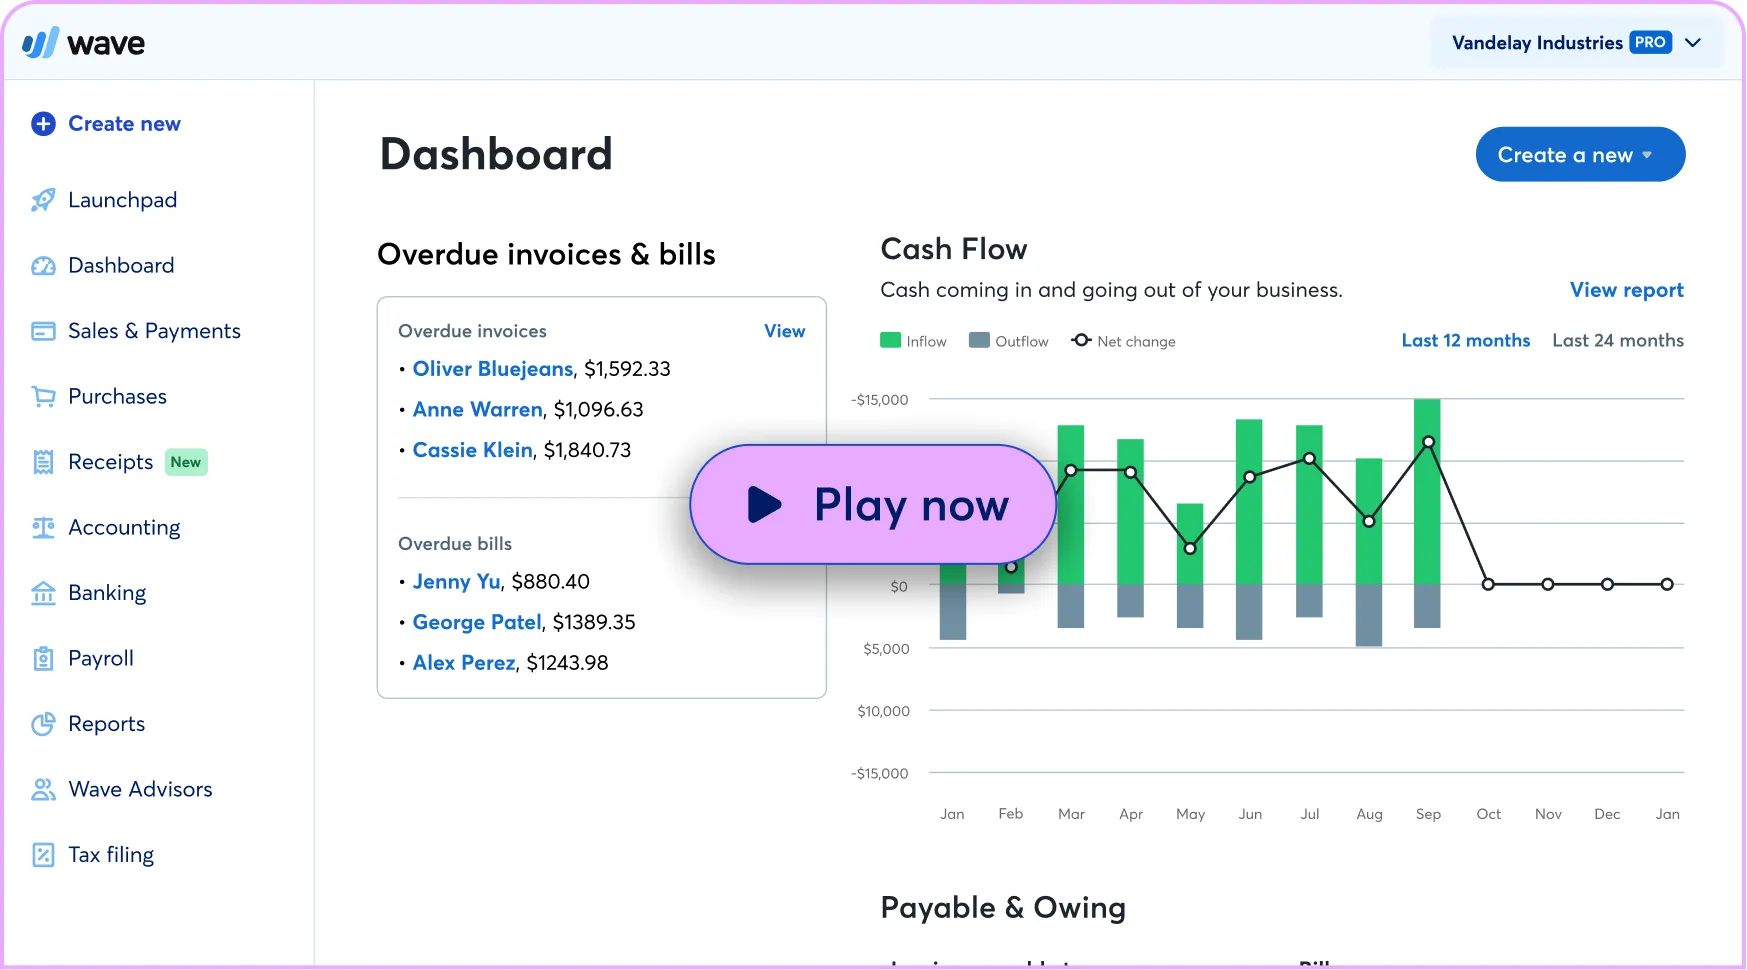Select the Launchpad rocket icon
This screenshot has height=970, width=1747.
coord(43,199)
